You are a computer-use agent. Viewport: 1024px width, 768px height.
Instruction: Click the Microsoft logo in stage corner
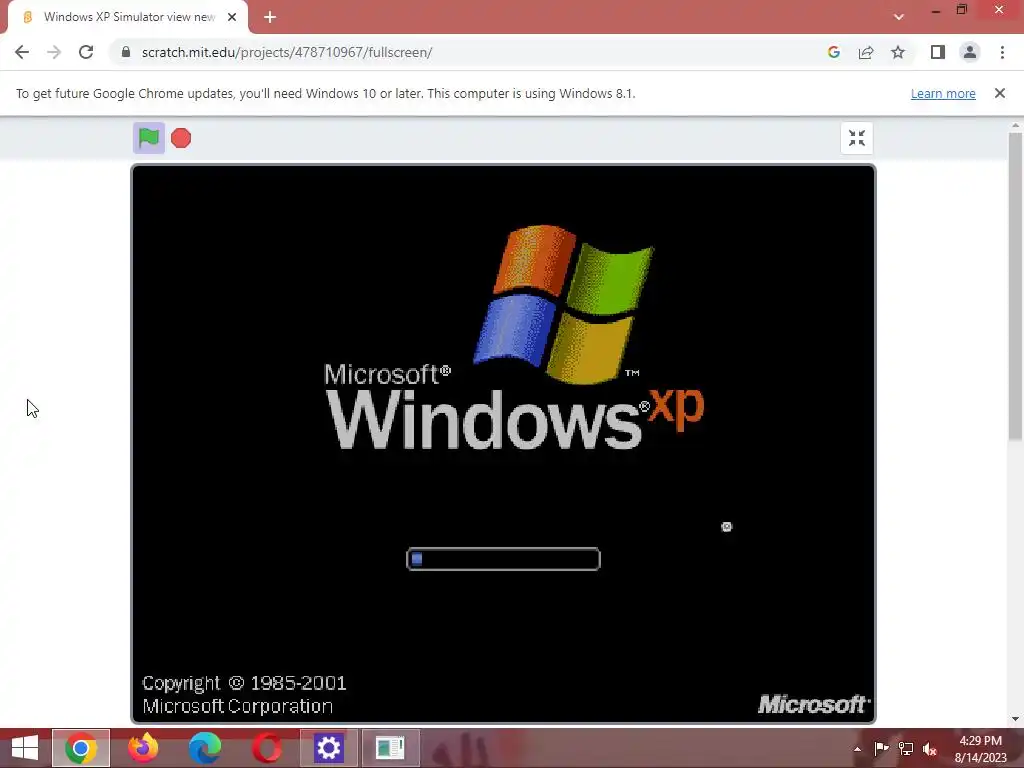click(x=814, y=704)
